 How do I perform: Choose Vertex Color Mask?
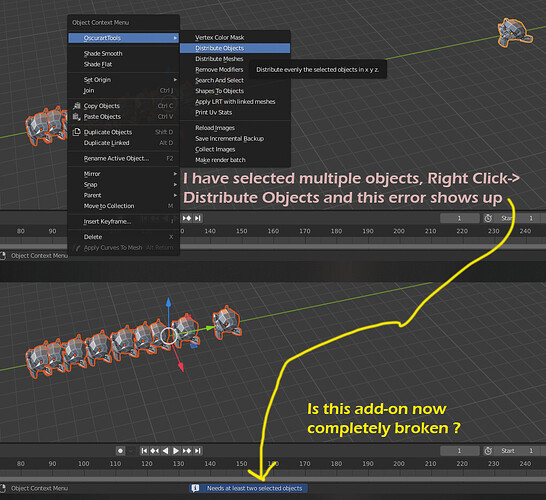click(x=235, y=37)
